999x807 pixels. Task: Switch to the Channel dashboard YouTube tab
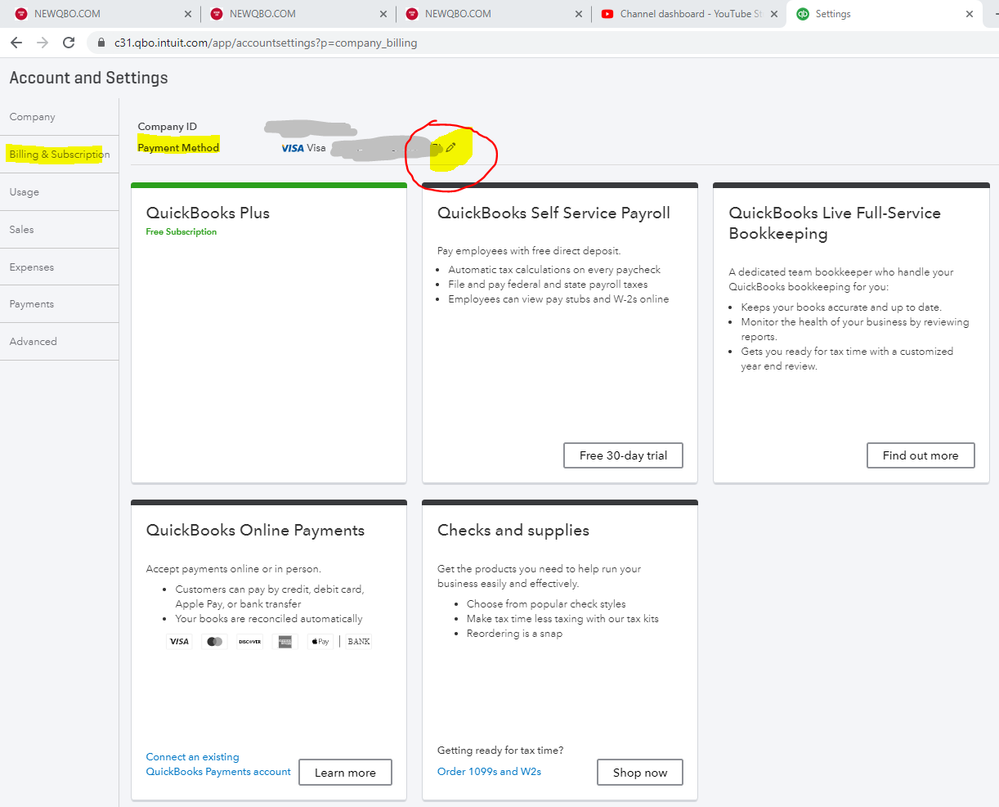point(688,14)
